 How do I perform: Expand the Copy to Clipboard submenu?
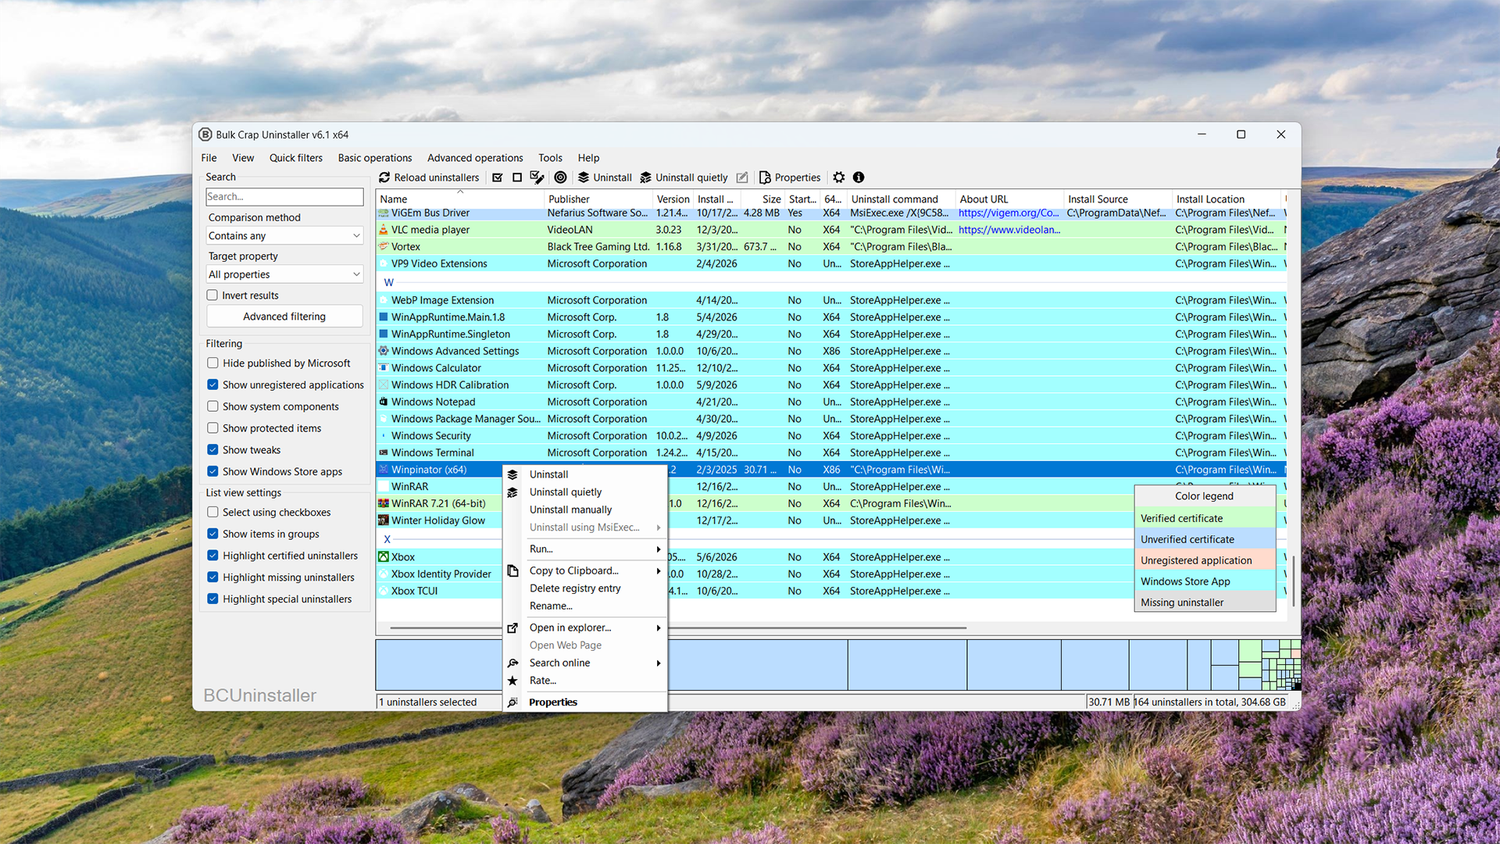pyautogui.click(x=658, y=571)
